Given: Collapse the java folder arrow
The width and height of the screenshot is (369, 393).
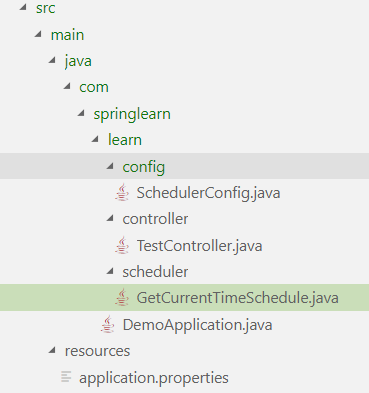Looking at the screenshot, I should 52,60.
